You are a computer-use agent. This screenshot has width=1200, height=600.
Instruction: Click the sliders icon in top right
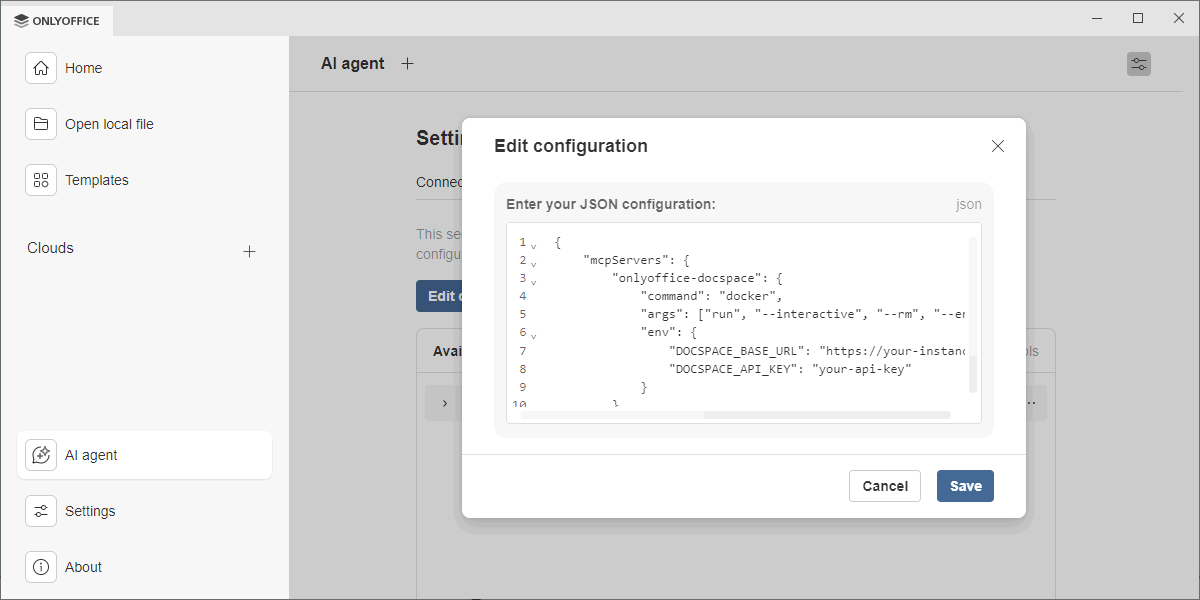1138,64
